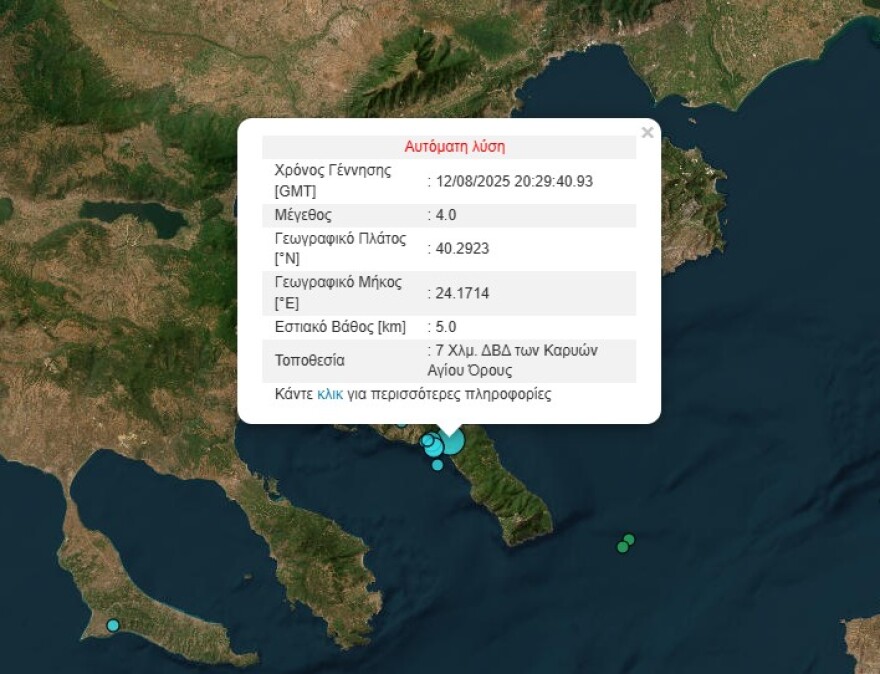Screen dimensions: 880x674
Task: Click the Μέγεθος magnitude row value 4.0
Action: 446,215
